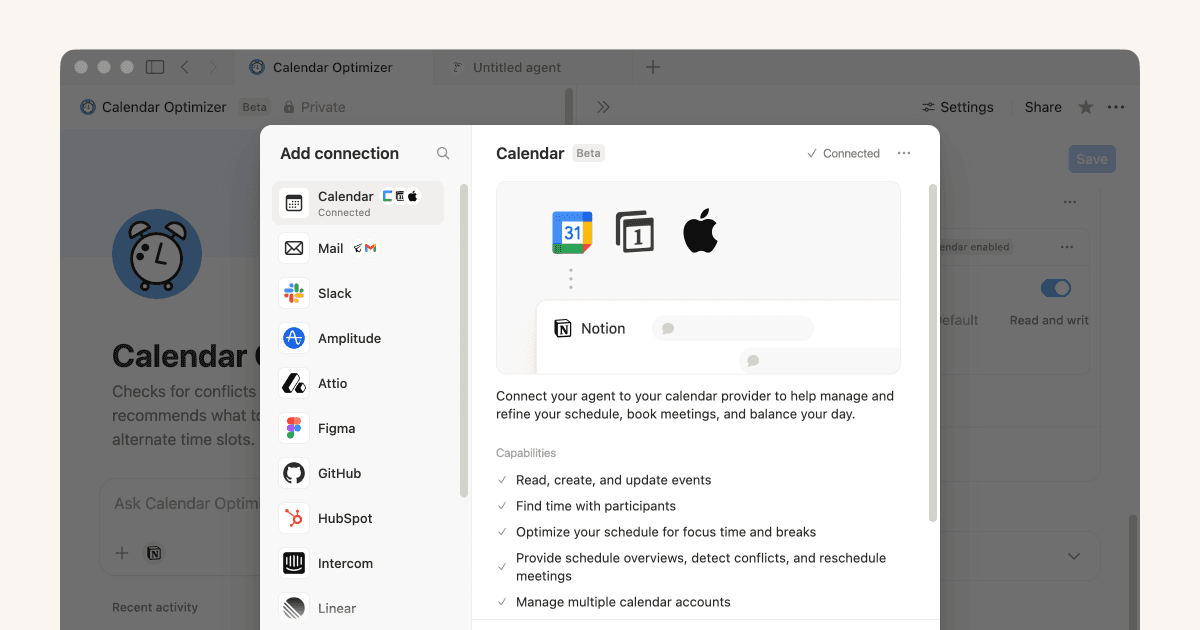1200x630 pixels.
Task: Click the Save button
Action: tap(1091, 158)
